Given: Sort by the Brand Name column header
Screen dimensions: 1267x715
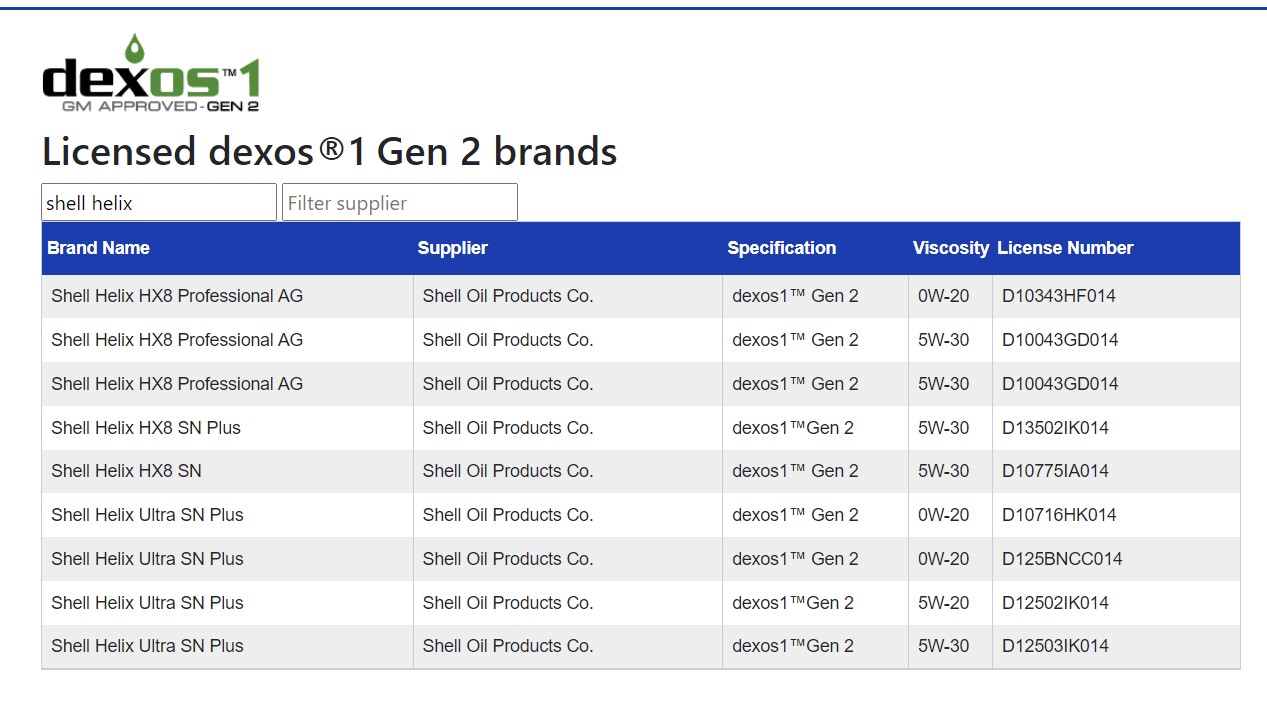Looking at the screenshot, I should 98,248.
